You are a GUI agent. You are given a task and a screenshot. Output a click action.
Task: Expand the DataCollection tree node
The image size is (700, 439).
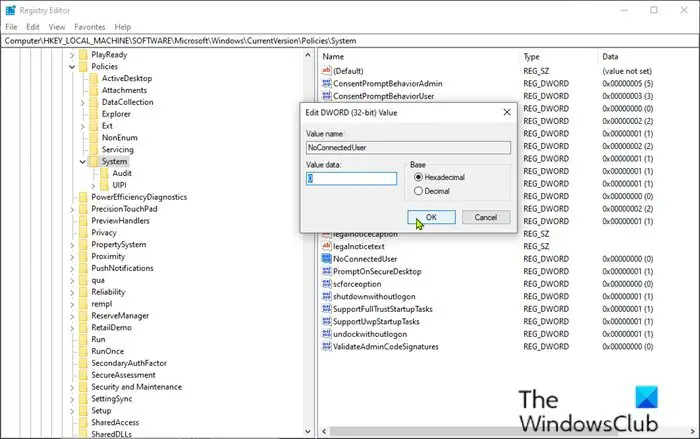point(83,102)
